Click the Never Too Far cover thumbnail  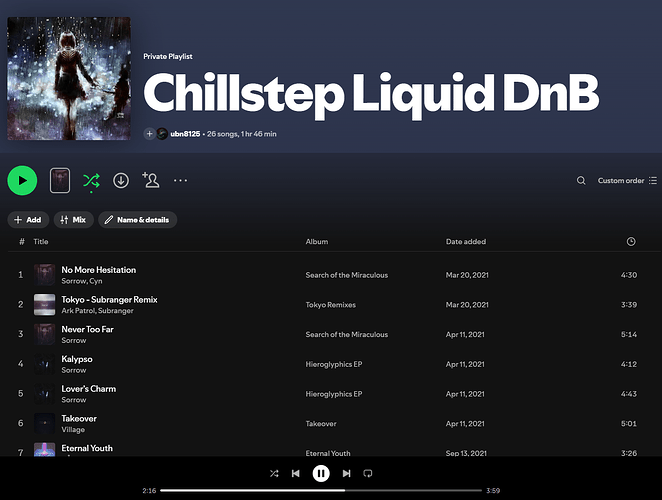click(x=44, y=334)
